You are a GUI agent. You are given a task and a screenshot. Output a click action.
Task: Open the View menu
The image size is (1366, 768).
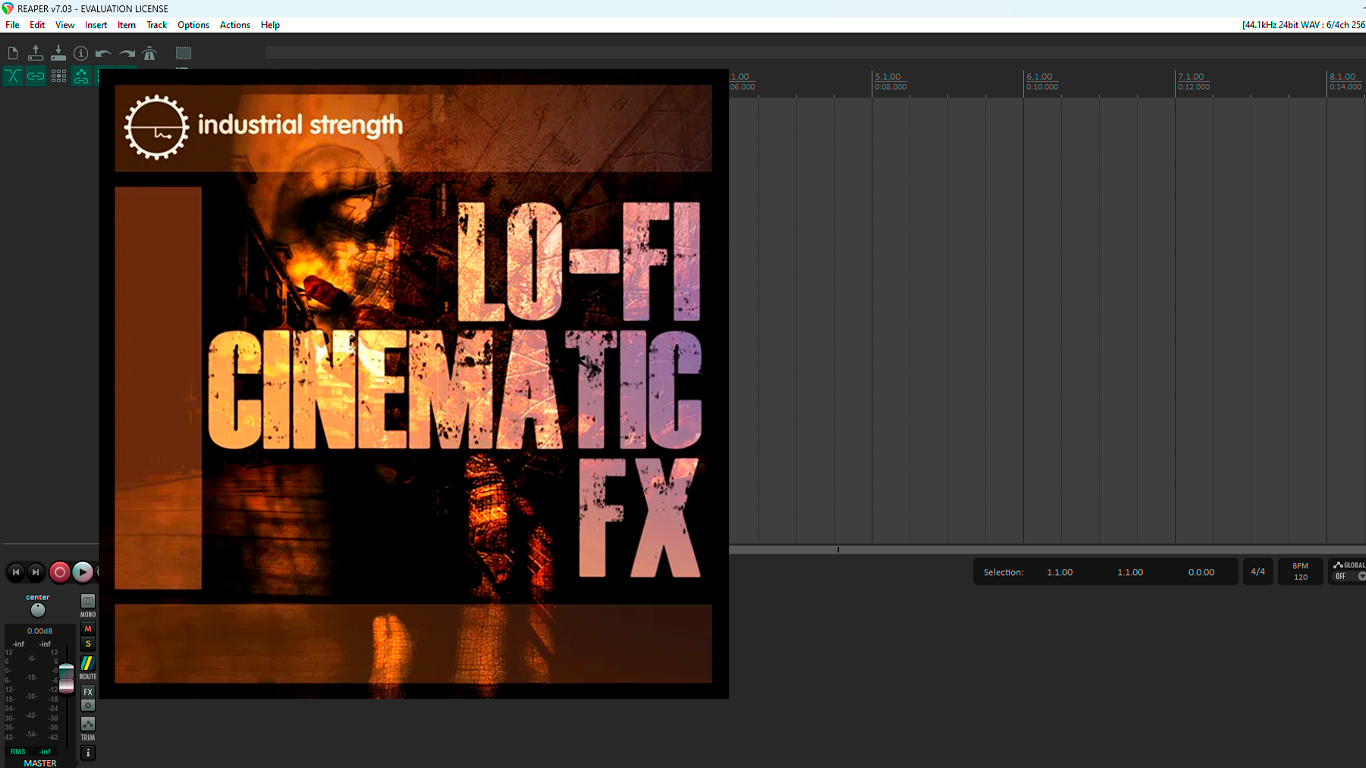pos(65,25)
